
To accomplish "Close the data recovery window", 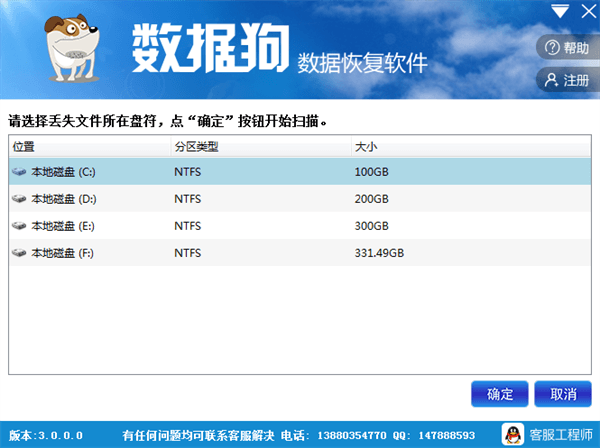I will click(x=589, y=11).
